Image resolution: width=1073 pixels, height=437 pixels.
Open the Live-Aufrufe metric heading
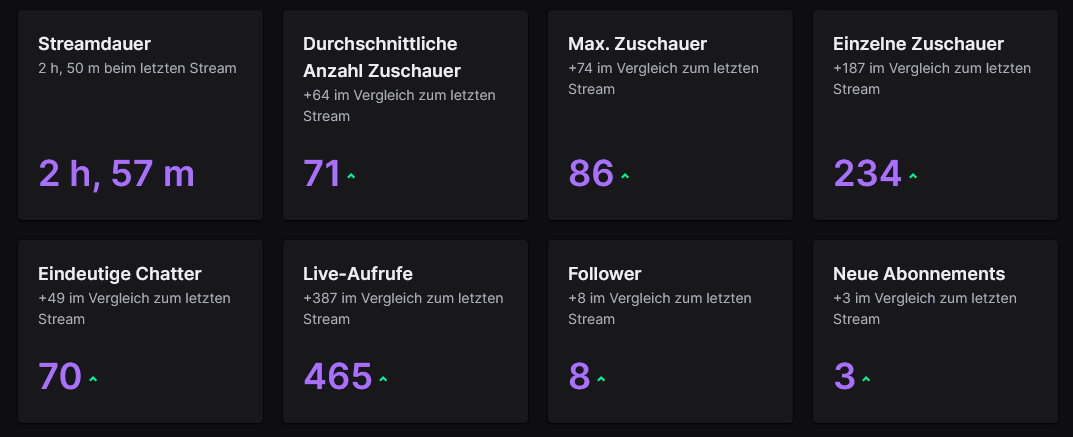358,274
